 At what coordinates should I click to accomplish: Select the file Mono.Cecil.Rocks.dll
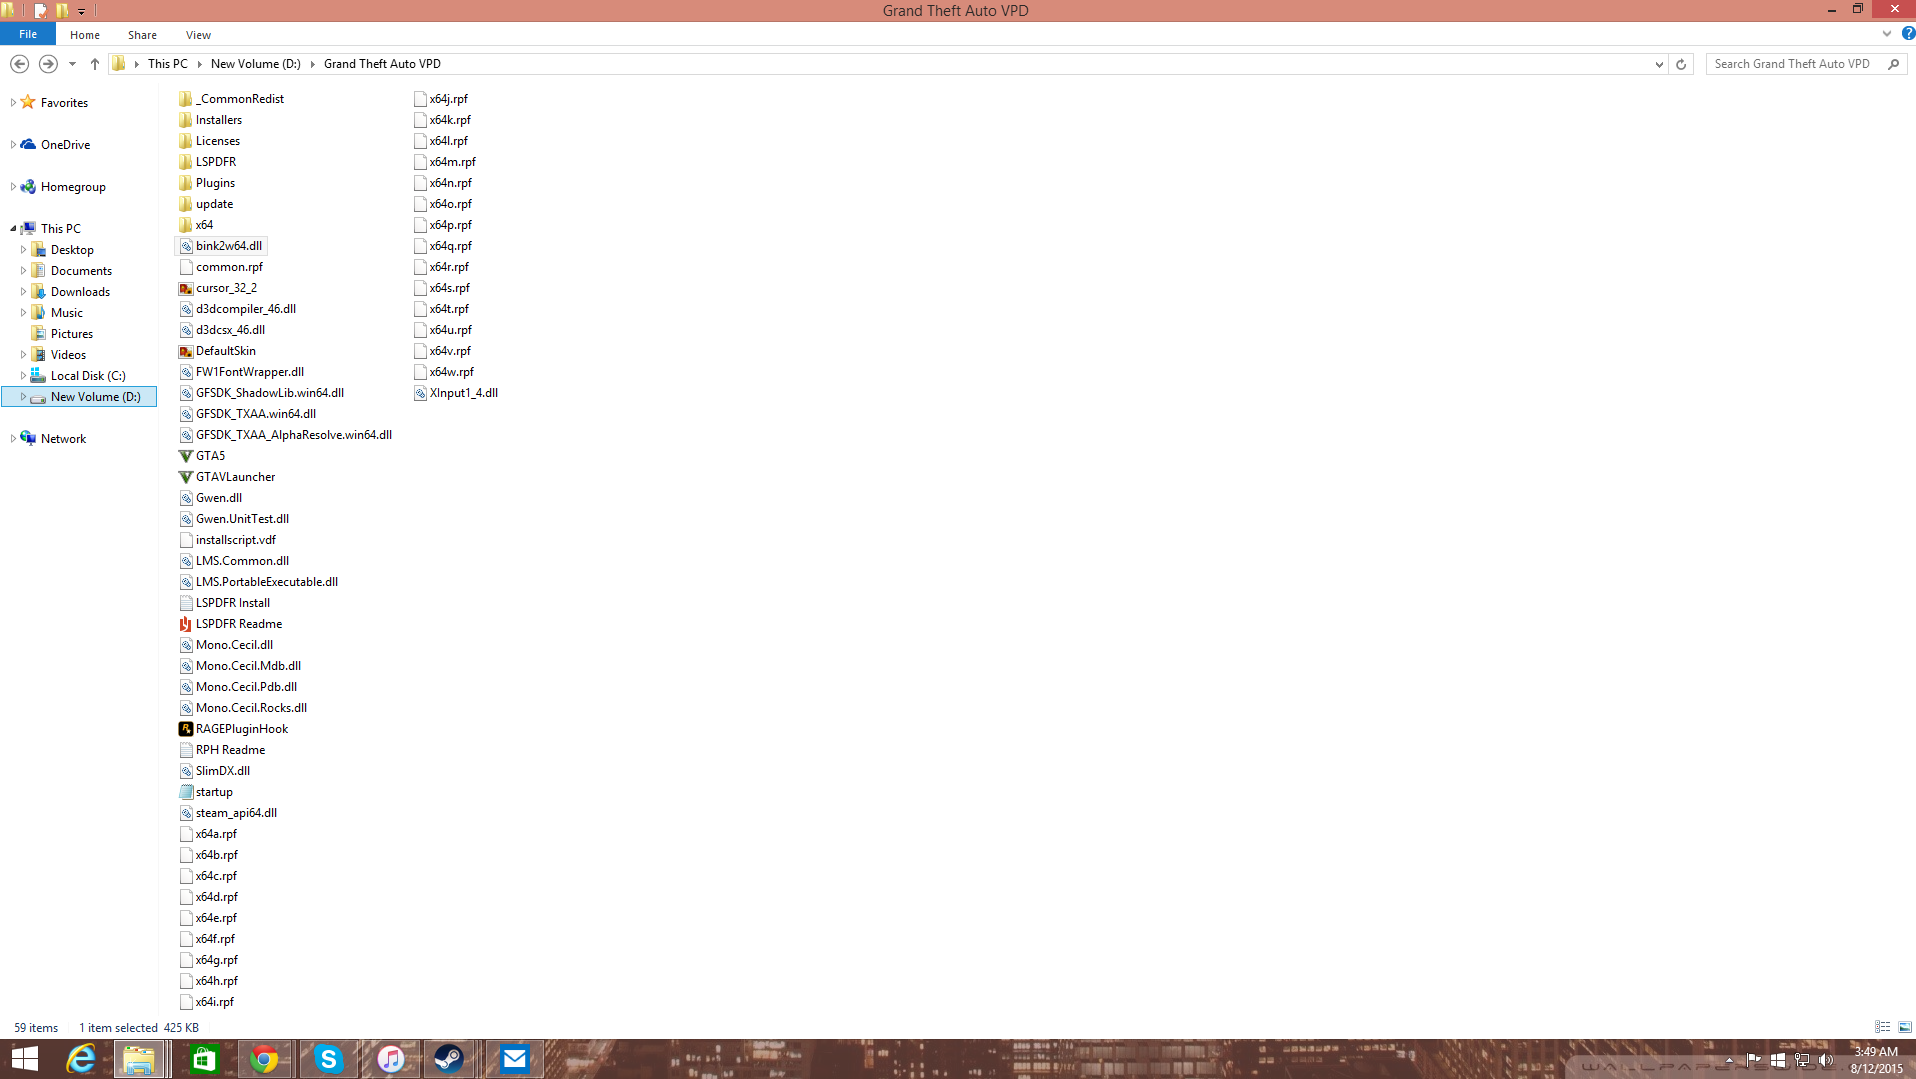pos(243,708)
